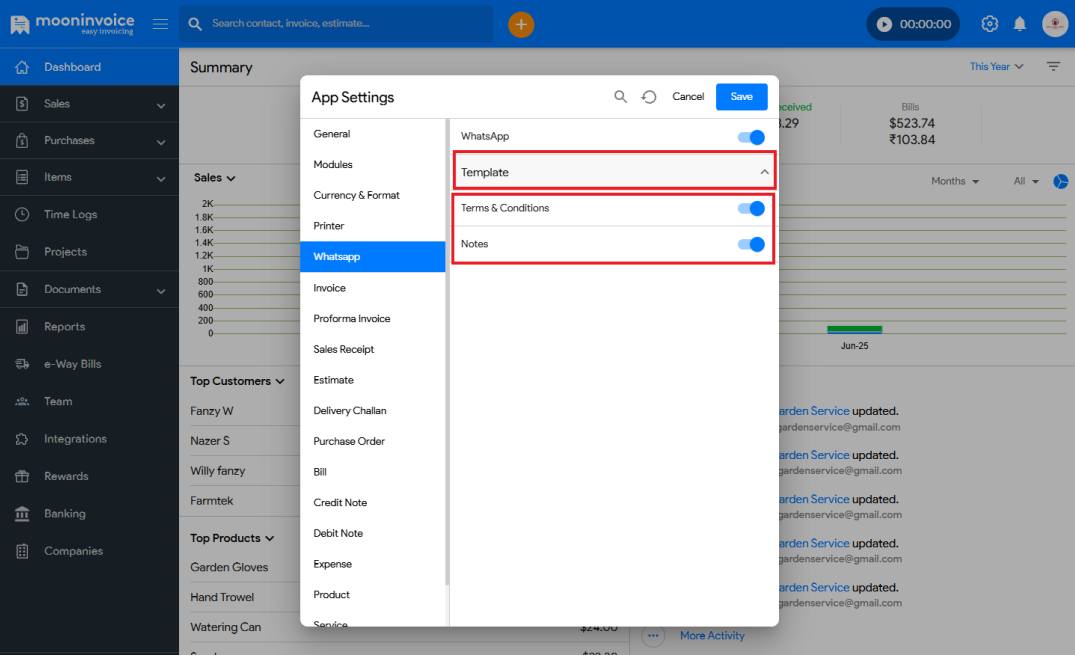1075x655 pixels.
Task: Open customer Fanzy W
Action: click(212, 411)
